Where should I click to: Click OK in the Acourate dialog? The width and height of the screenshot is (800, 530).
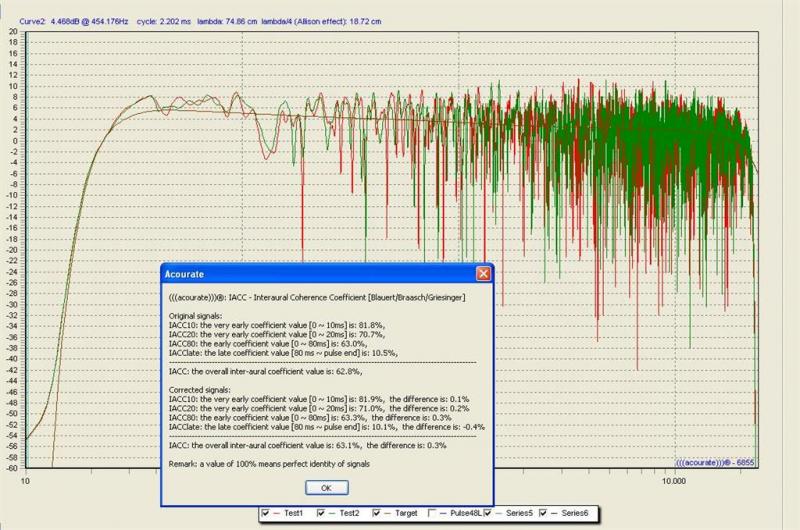click(x=325, y=487)
